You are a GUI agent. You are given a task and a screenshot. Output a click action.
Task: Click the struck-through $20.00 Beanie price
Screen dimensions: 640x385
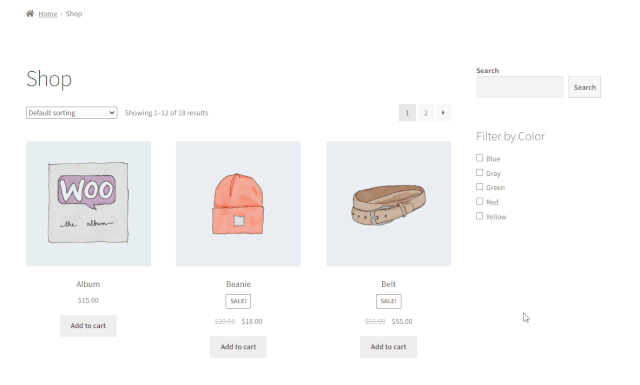pyautogui.click(x=225, y=321)
